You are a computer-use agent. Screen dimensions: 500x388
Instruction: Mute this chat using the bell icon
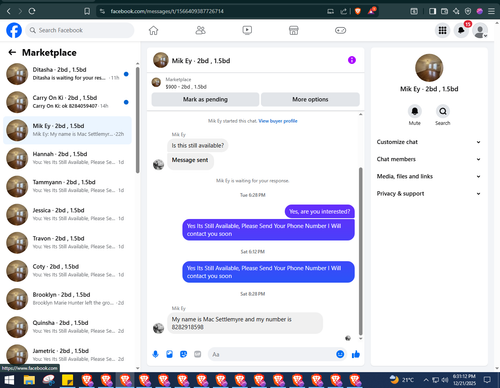(415, 111)
